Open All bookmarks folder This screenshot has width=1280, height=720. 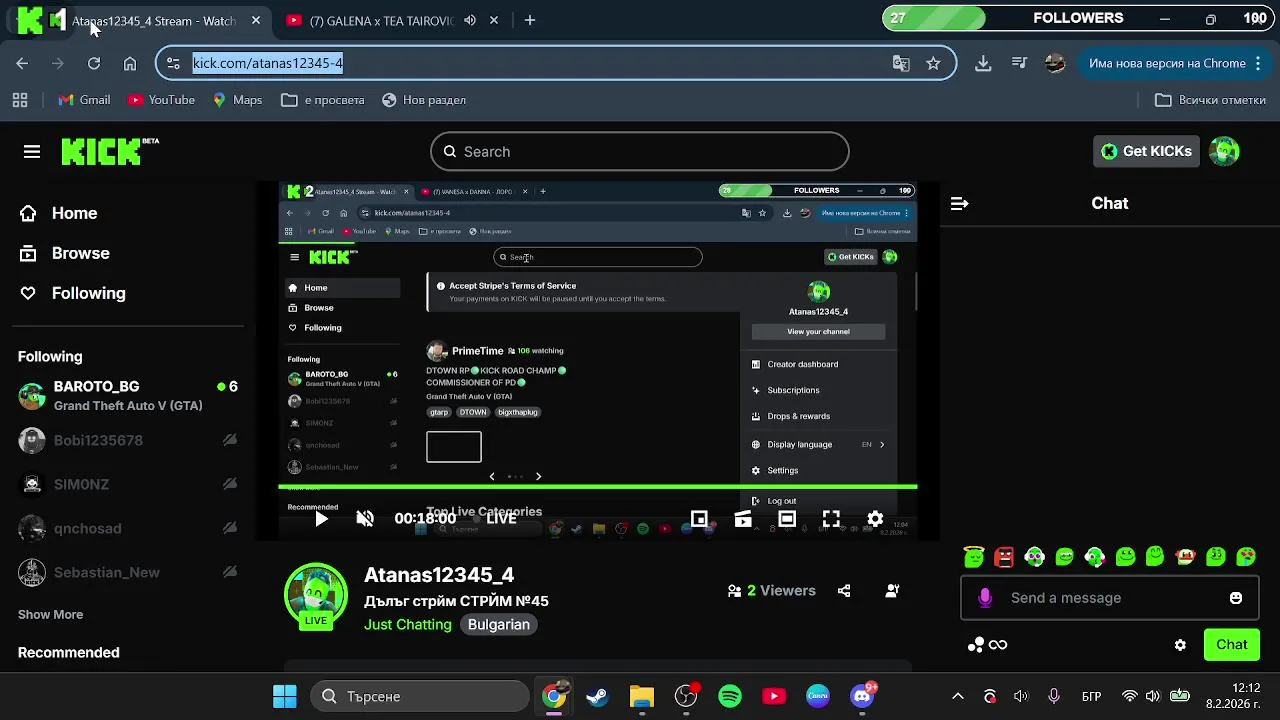1210,100
